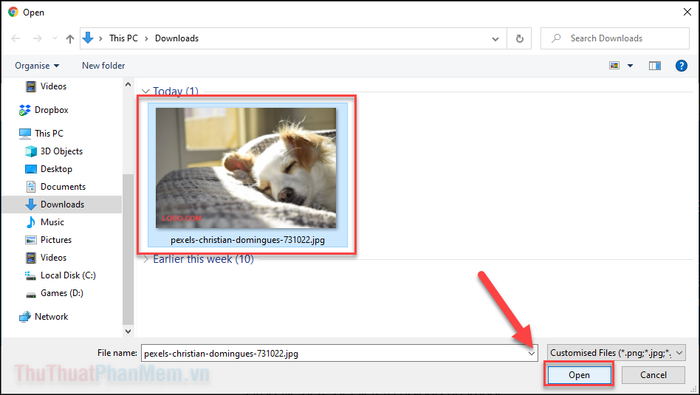Open the address bar history dropdown arrow

click(x=495, y=39)
